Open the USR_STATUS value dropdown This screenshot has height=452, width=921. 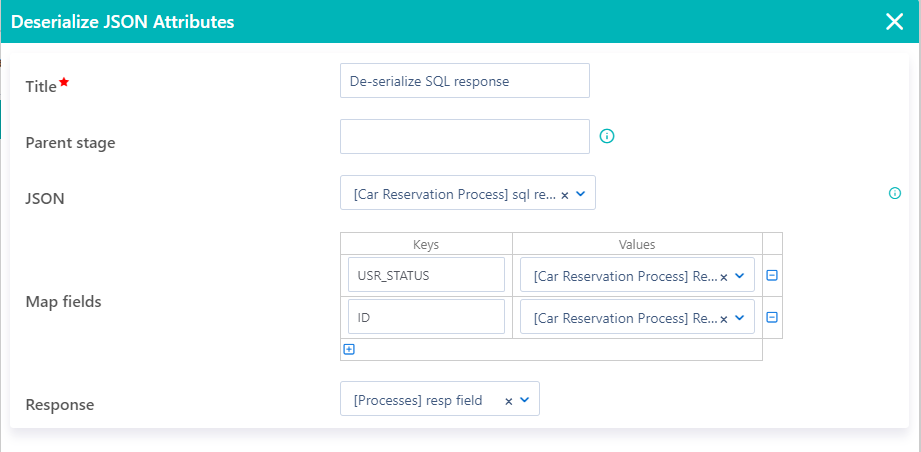pyautogui.click(x=740, y=275)
